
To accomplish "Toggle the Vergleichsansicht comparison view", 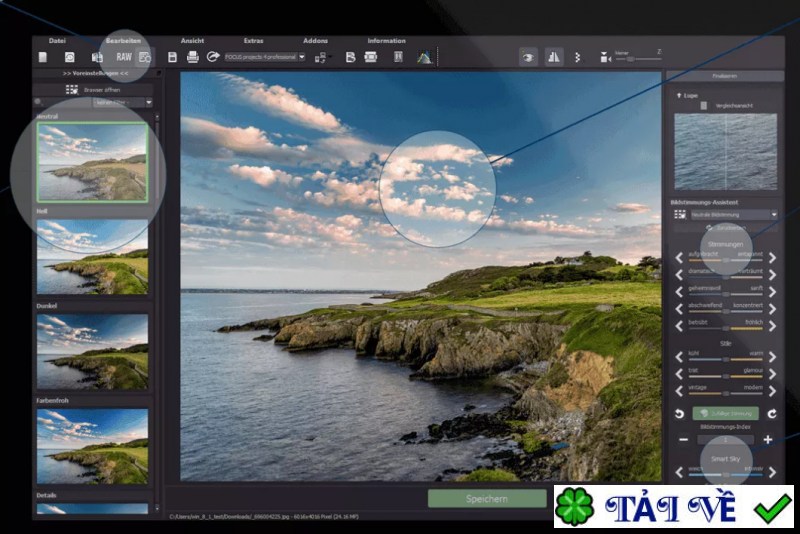I will [703, 105].
